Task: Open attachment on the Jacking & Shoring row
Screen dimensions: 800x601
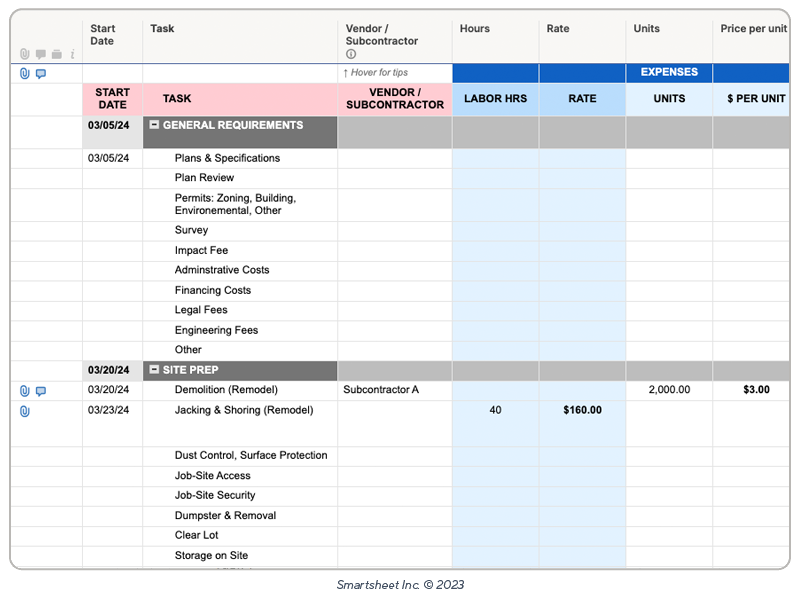Action: 25,411
